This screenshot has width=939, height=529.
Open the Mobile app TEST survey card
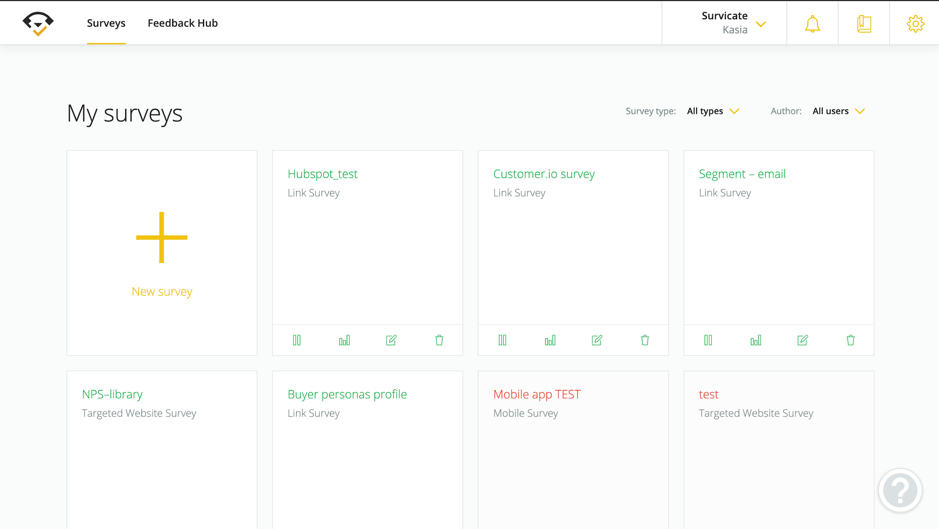tap(537, 394)
